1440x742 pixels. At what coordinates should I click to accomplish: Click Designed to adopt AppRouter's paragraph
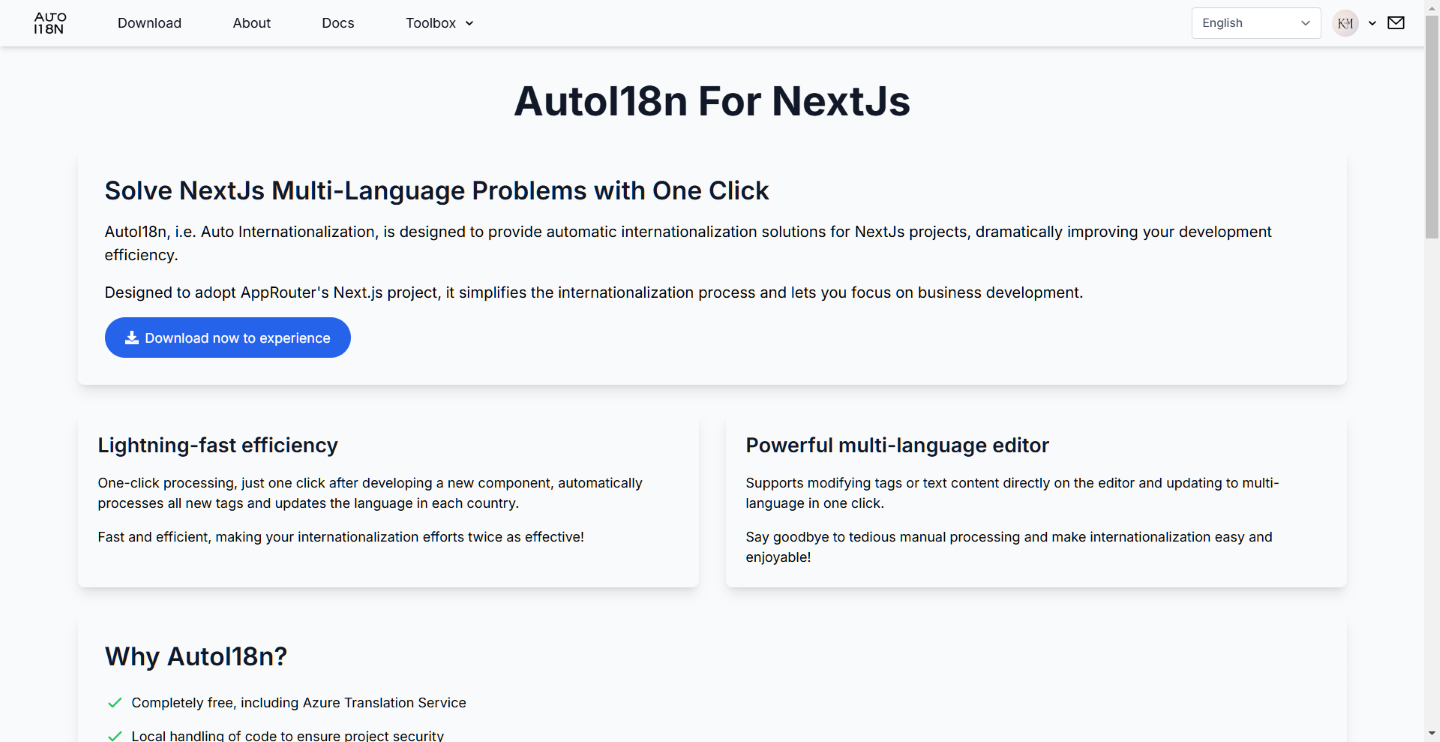pos(594,292)
